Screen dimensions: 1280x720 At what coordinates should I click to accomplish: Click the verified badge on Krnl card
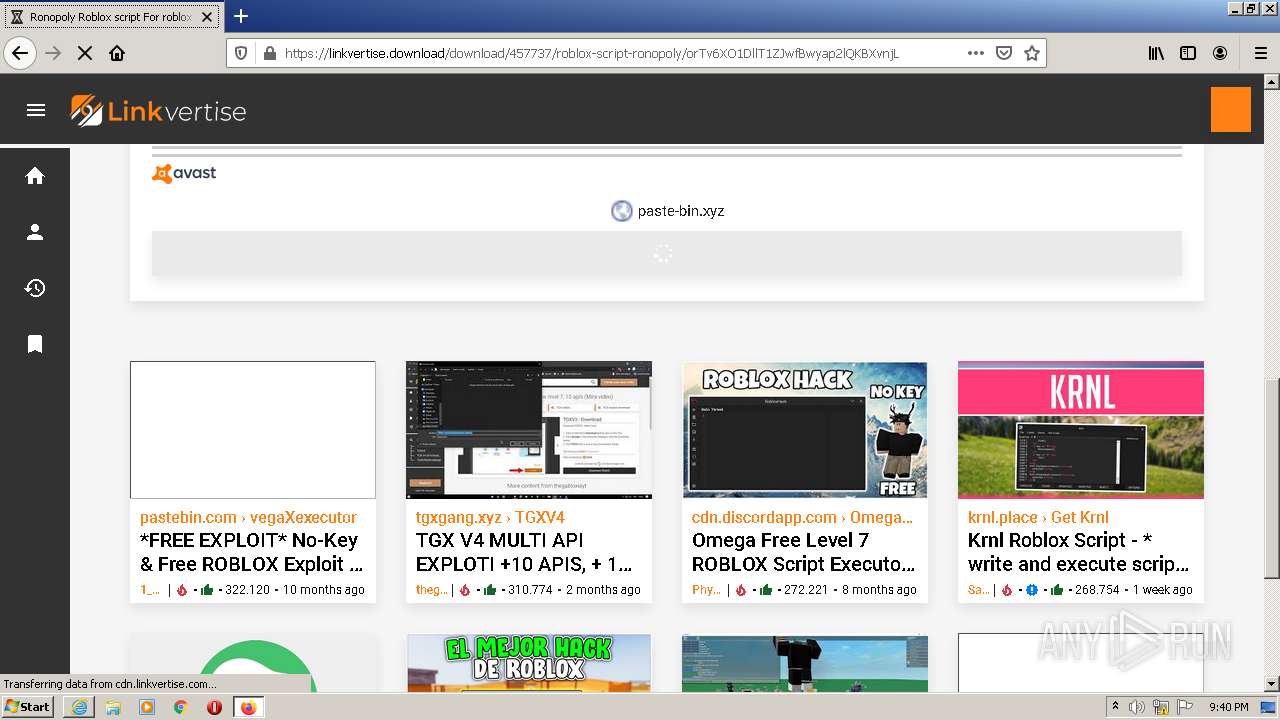tap(1032, 590)
